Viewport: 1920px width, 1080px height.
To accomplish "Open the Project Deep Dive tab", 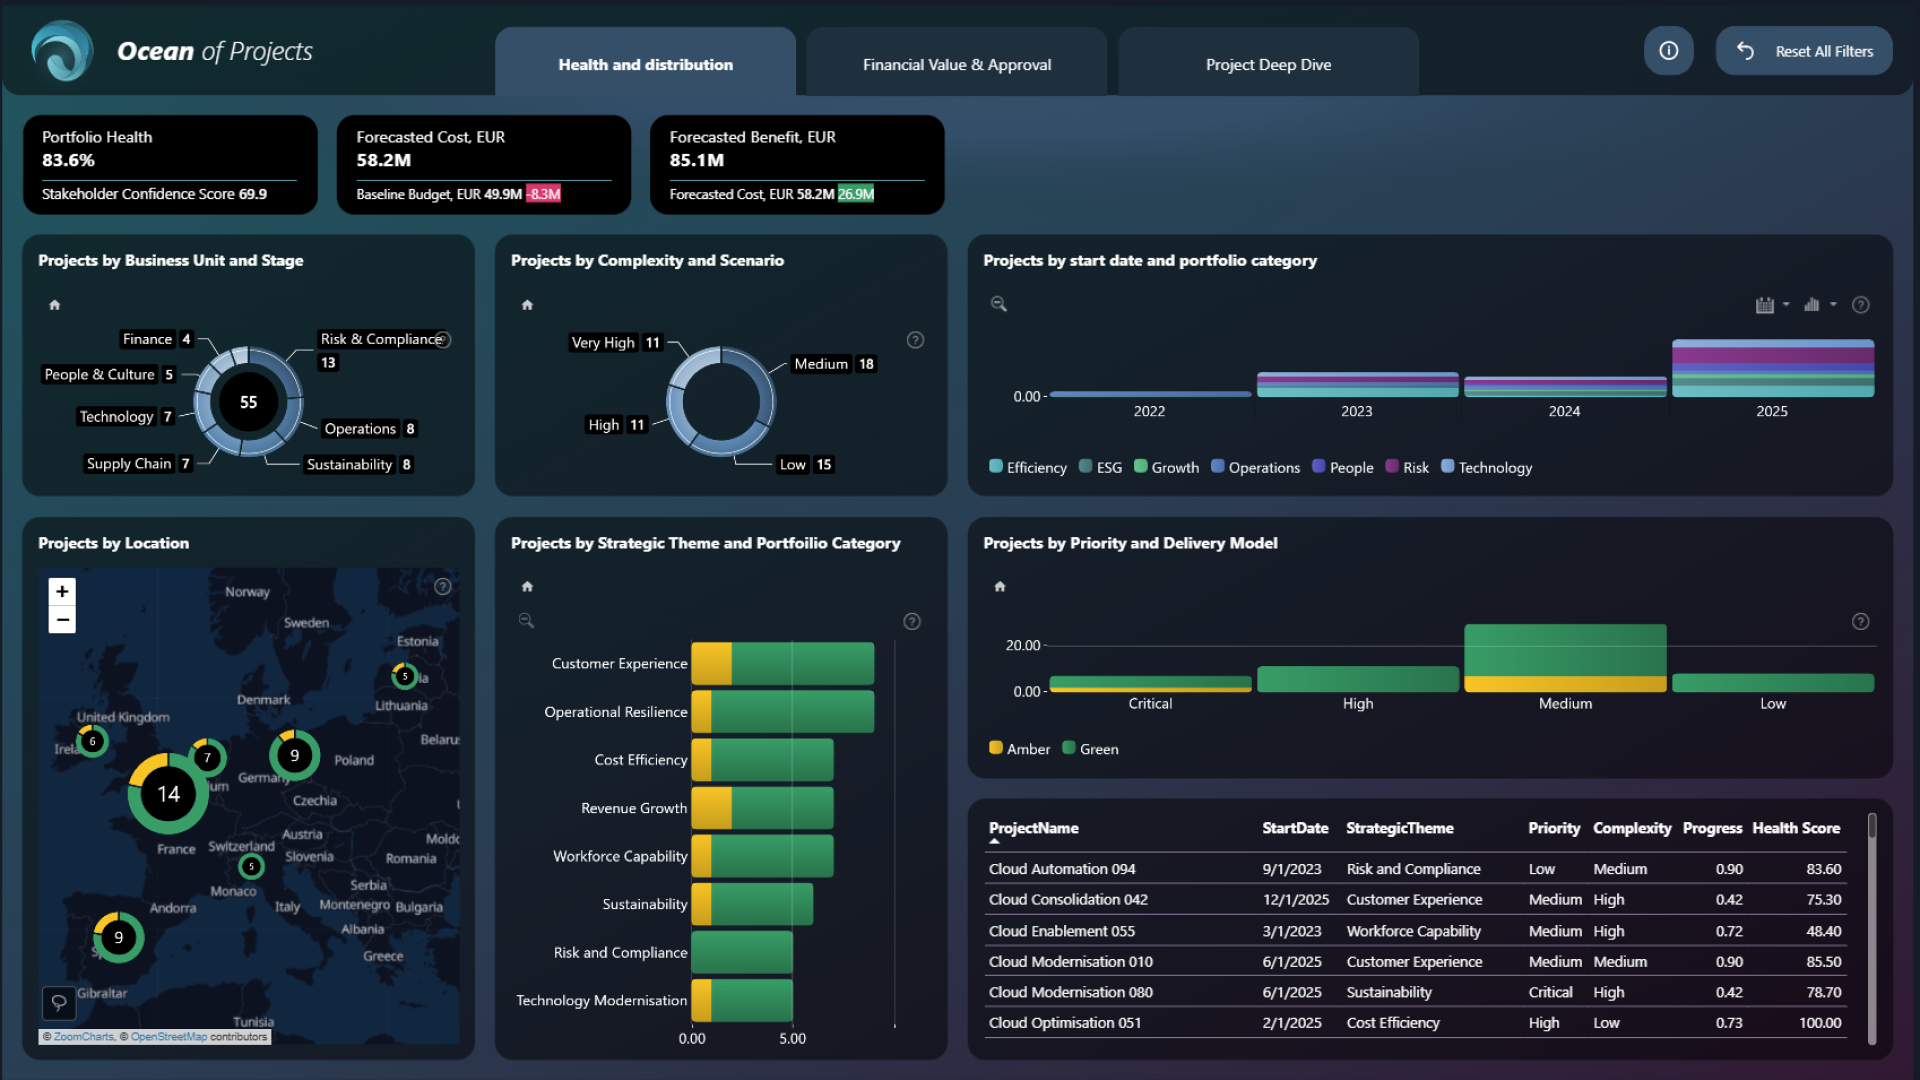I will (1268, 64).
